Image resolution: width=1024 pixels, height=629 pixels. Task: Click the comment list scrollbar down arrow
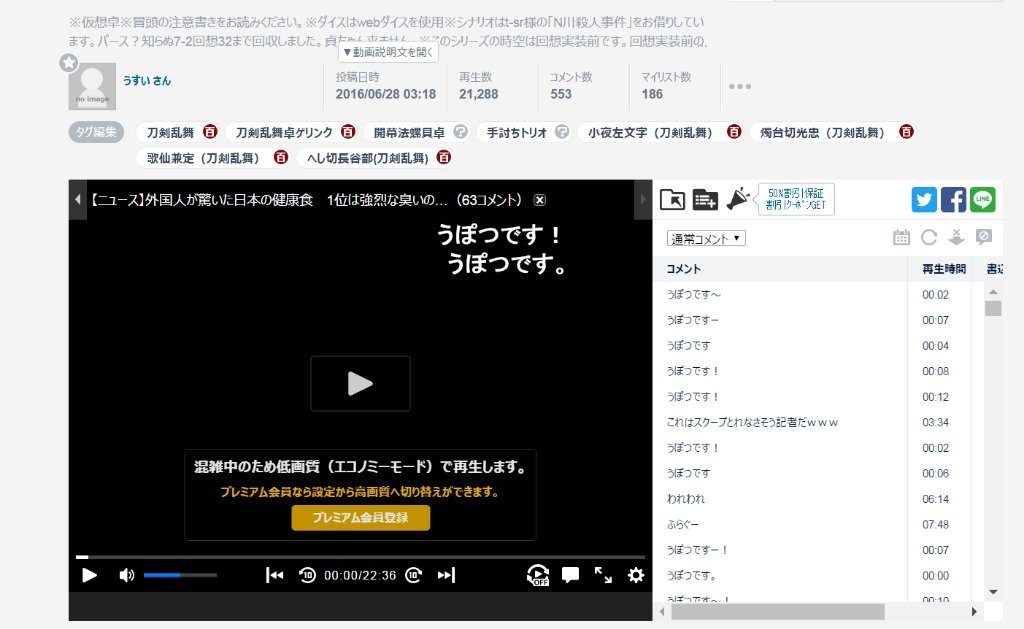[x=993, y=592]
